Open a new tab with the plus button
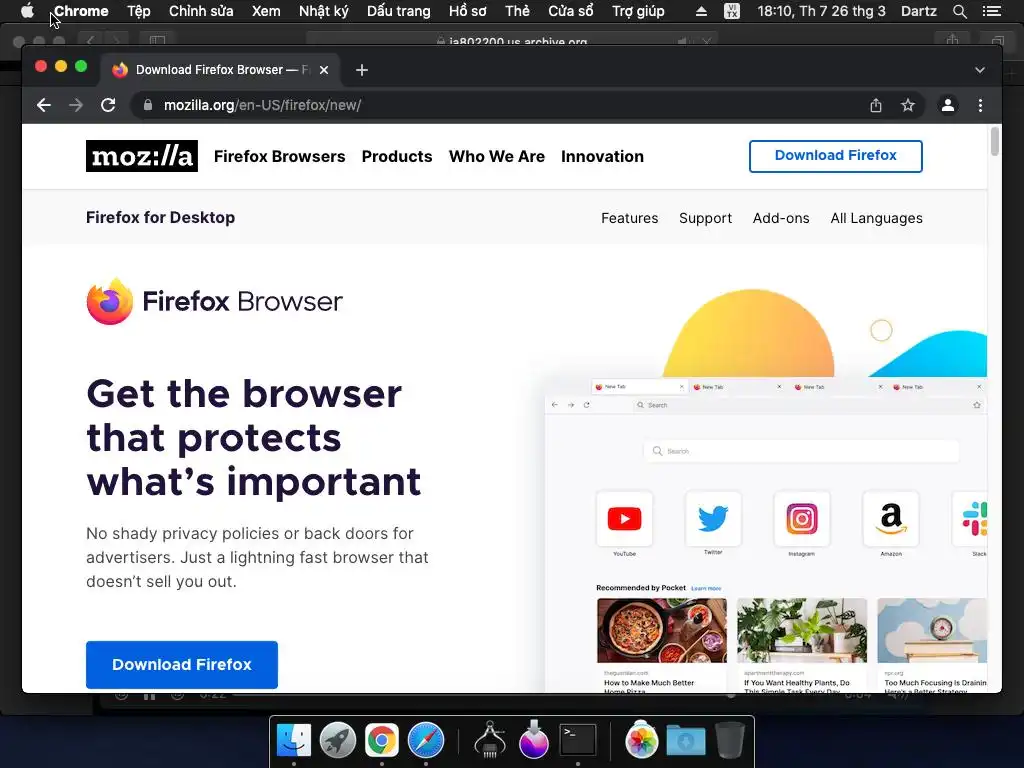1024x768 pixels. 362,70
